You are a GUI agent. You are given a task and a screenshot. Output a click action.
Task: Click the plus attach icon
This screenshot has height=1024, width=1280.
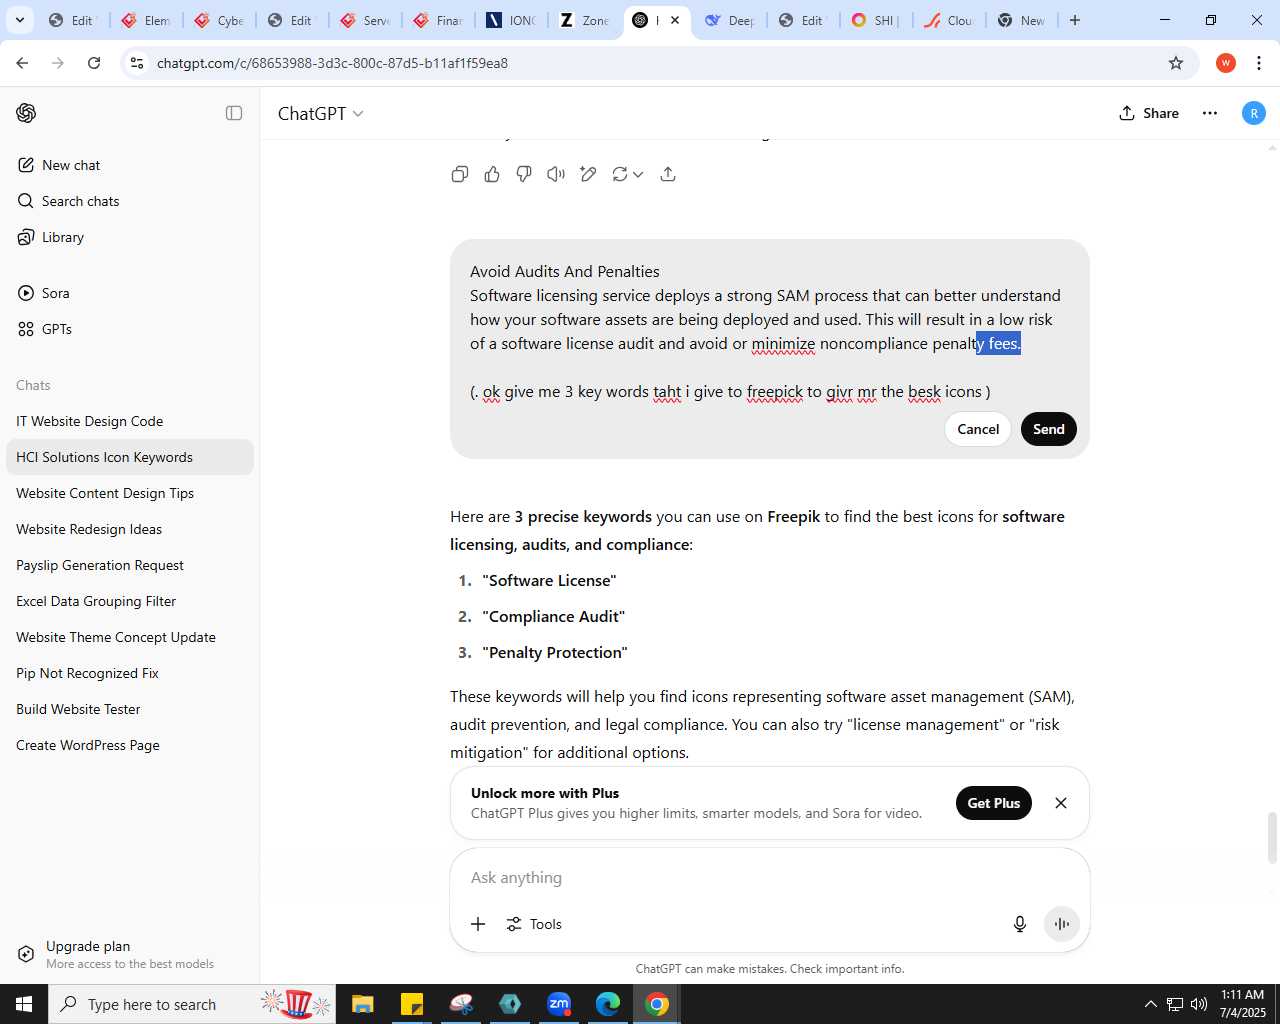pyautogui.click(x=478, y=924)
